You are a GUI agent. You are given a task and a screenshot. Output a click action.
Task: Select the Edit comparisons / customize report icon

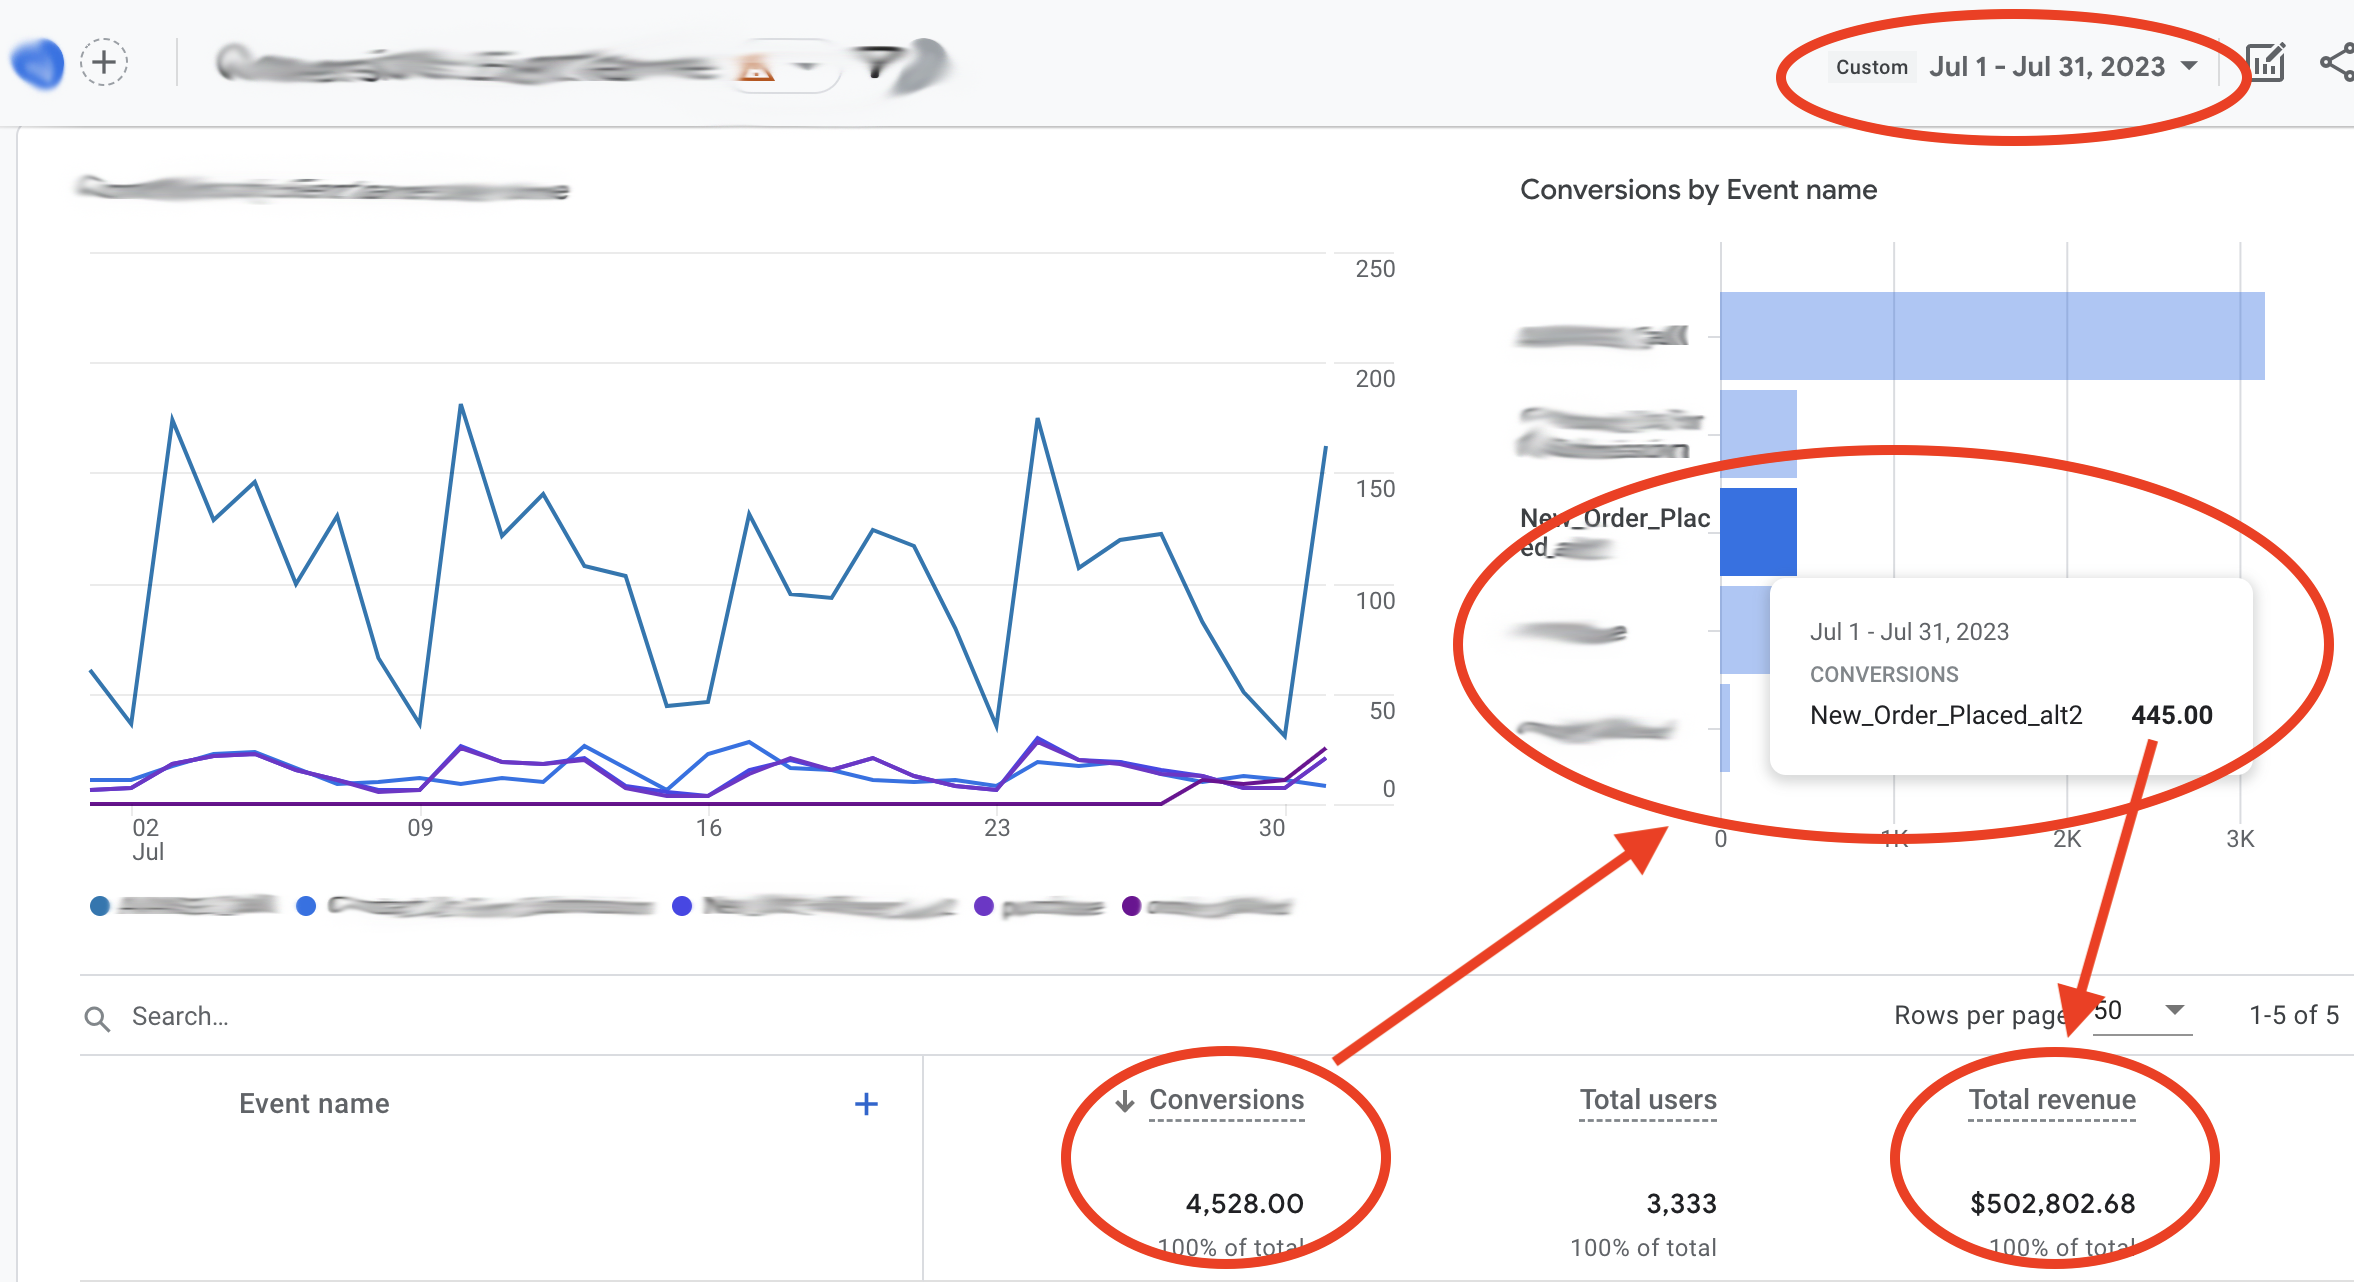(2267, 62)
